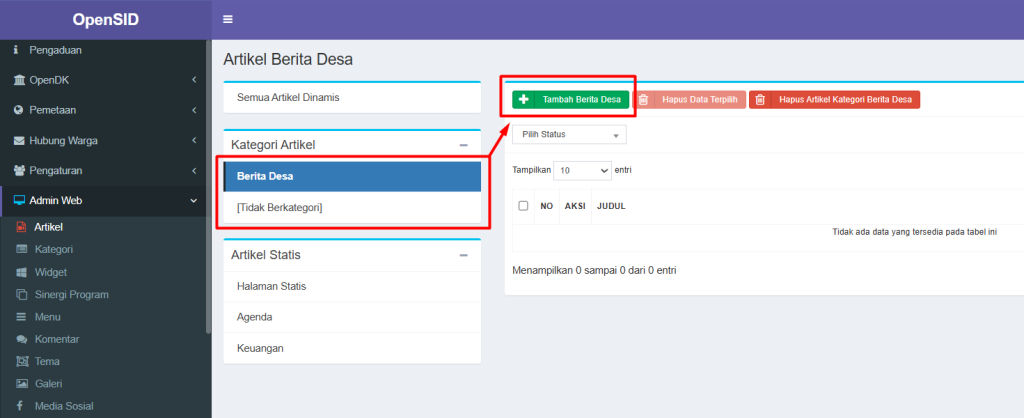This screenshot has height=418, width=1024.
Task: Select Semua Artikel Dinamis
Action: click(x=352, y=98)
